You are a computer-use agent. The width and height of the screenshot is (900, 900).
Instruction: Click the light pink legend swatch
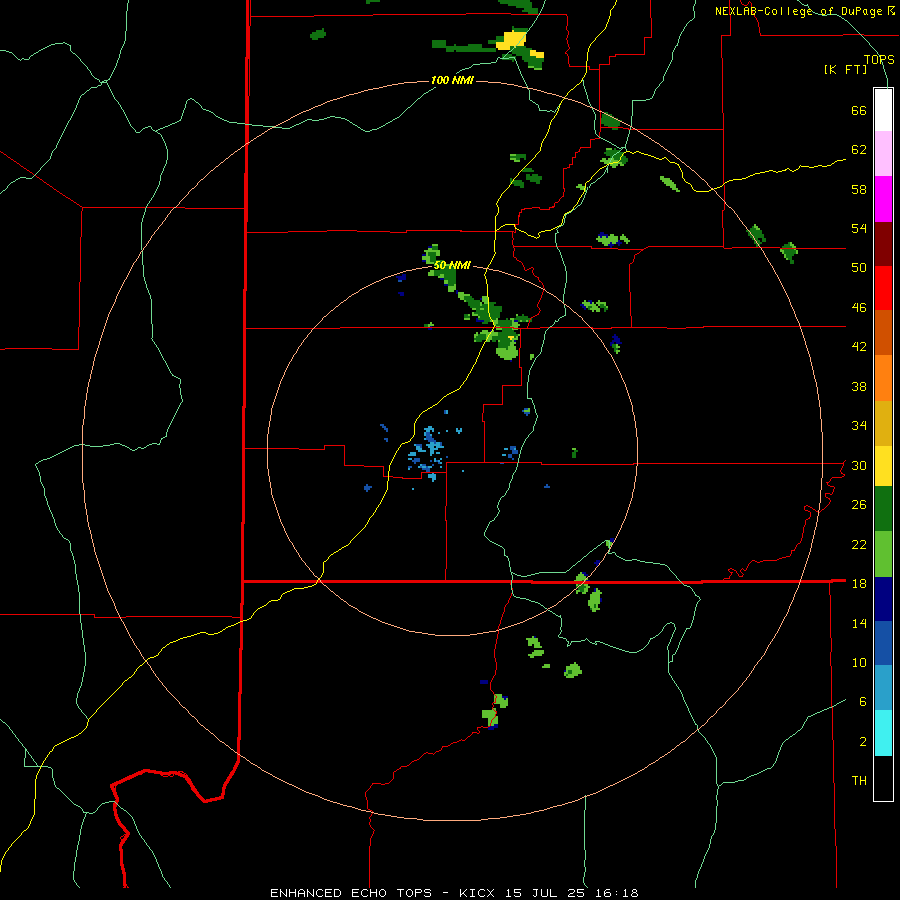pos(883,153)
